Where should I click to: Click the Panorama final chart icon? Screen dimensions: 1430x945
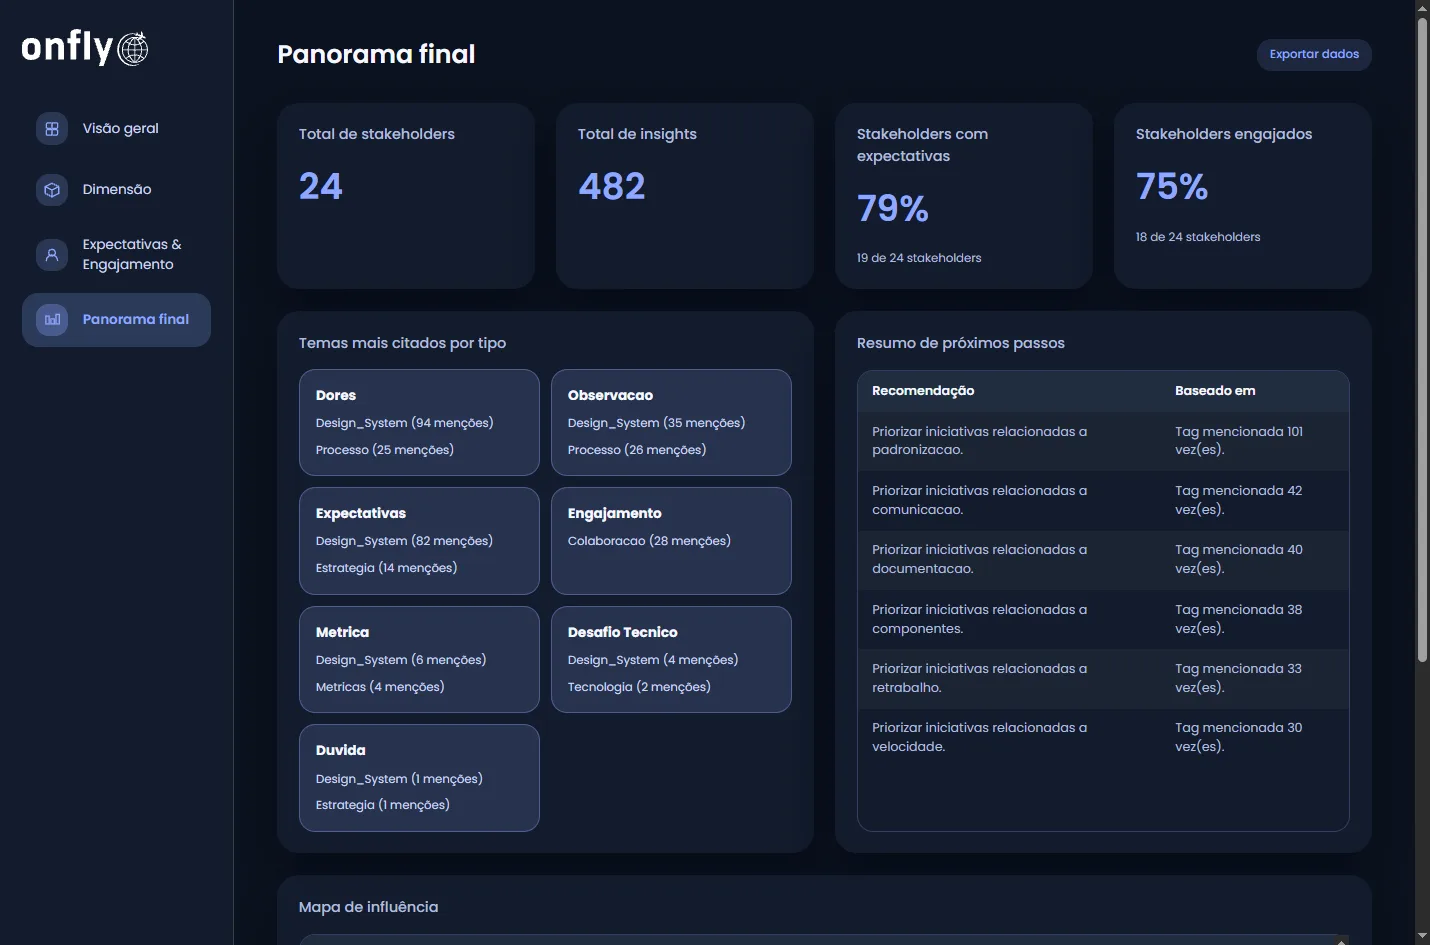click(x=52, y=320)
